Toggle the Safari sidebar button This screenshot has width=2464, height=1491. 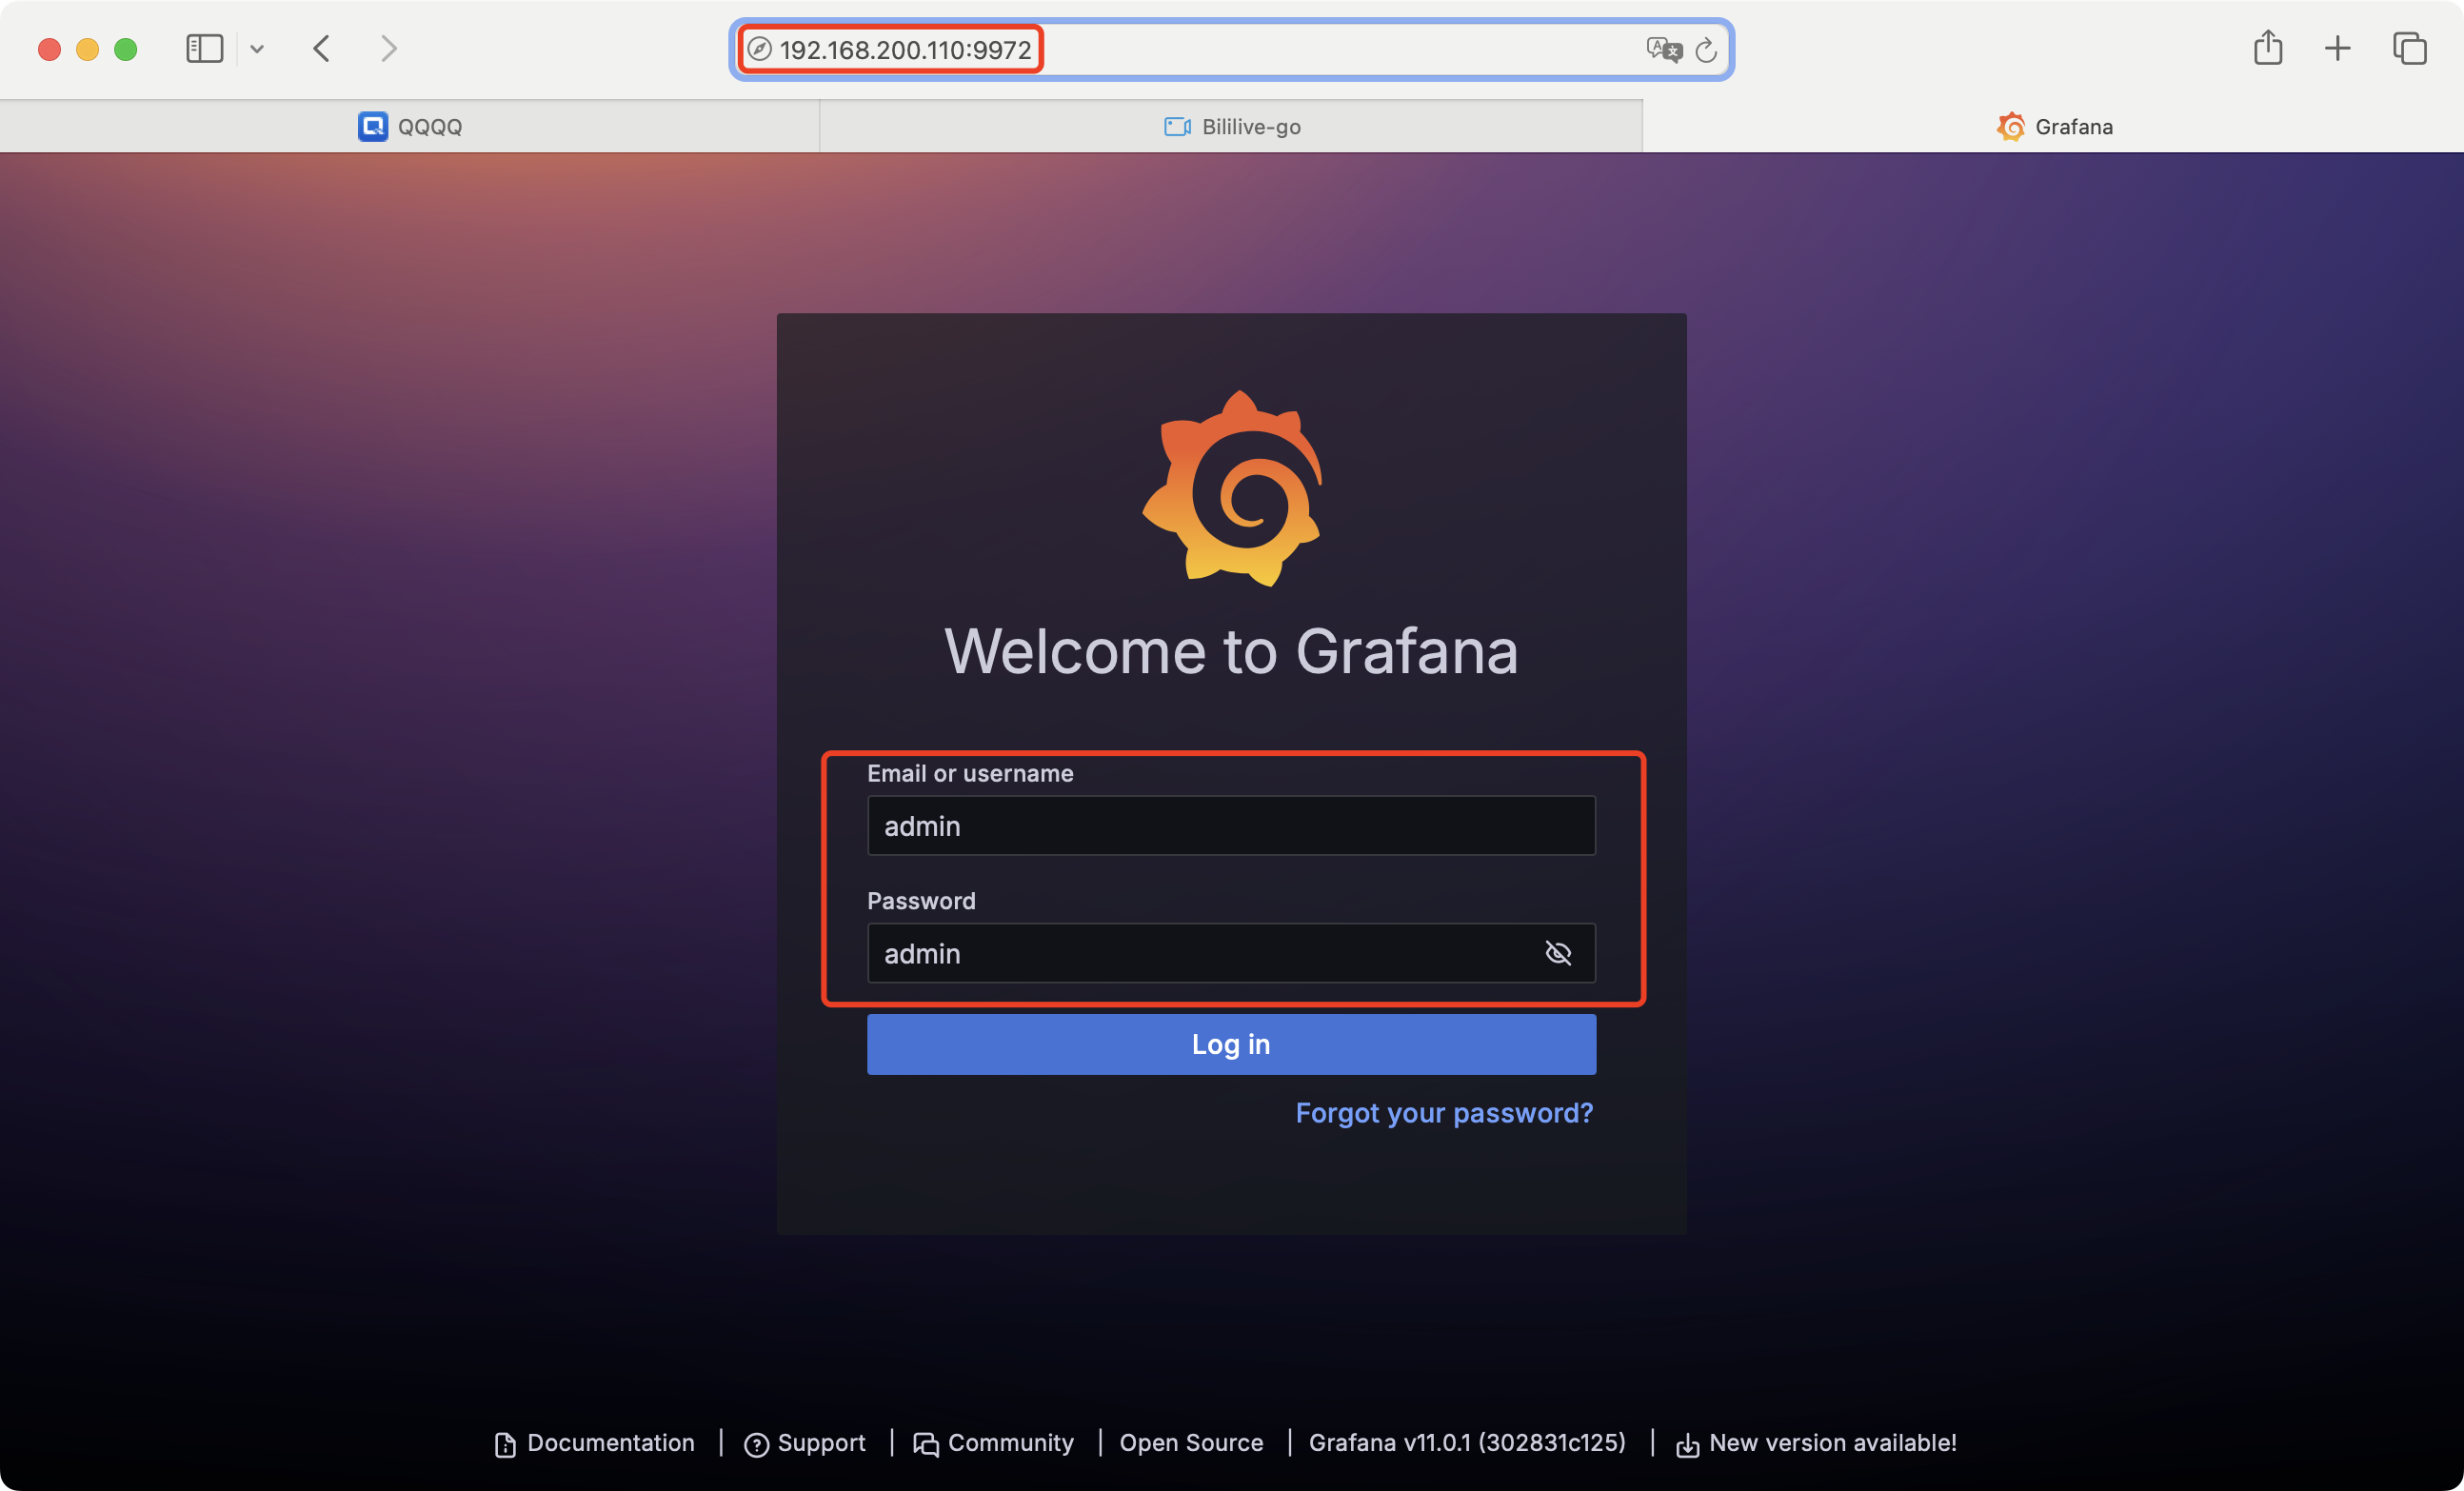click(x=204, y=48)
